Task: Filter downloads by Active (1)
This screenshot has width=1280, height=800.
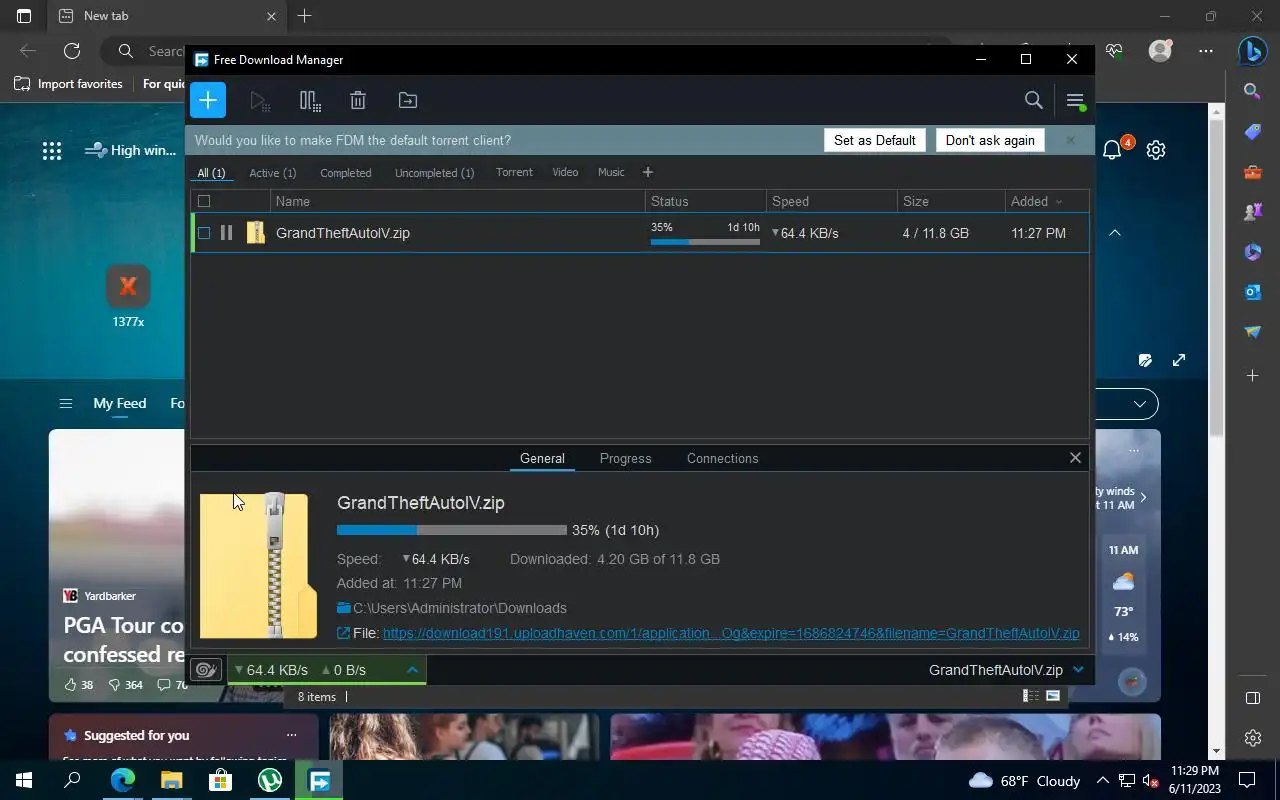Action: pos(273,173)
